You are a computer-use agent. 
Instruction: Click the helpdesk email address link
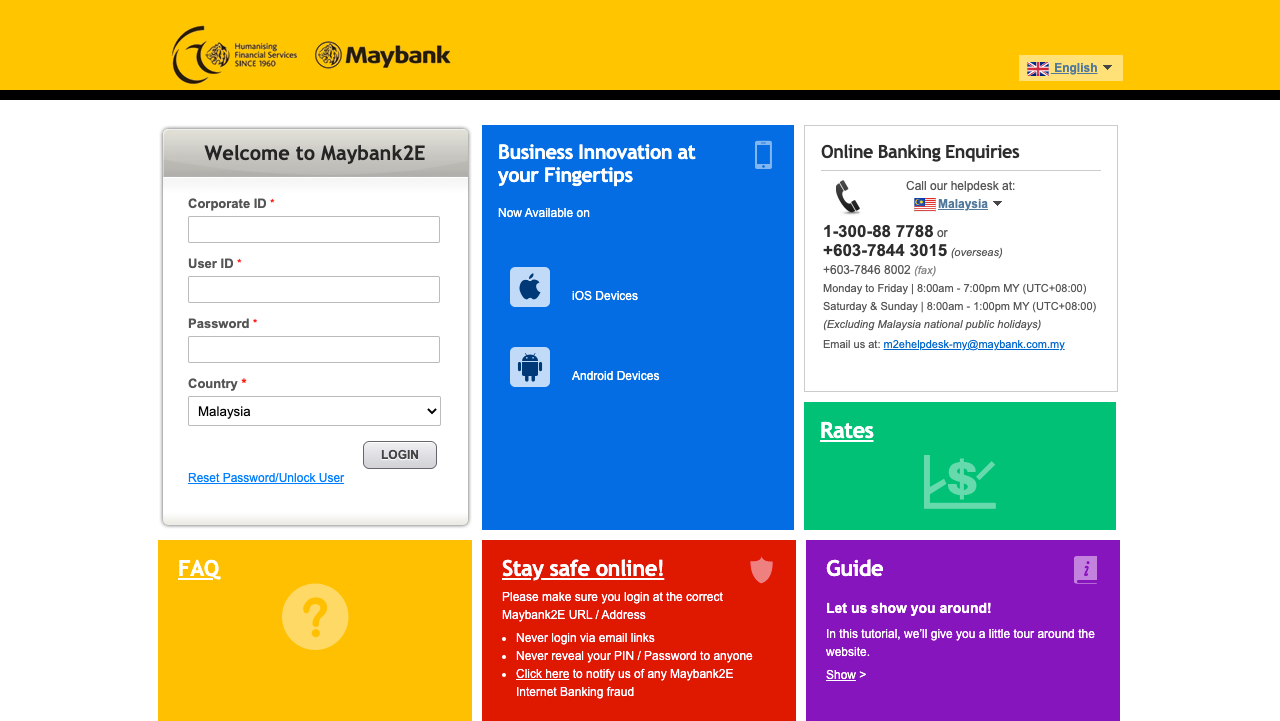[974, 344]
